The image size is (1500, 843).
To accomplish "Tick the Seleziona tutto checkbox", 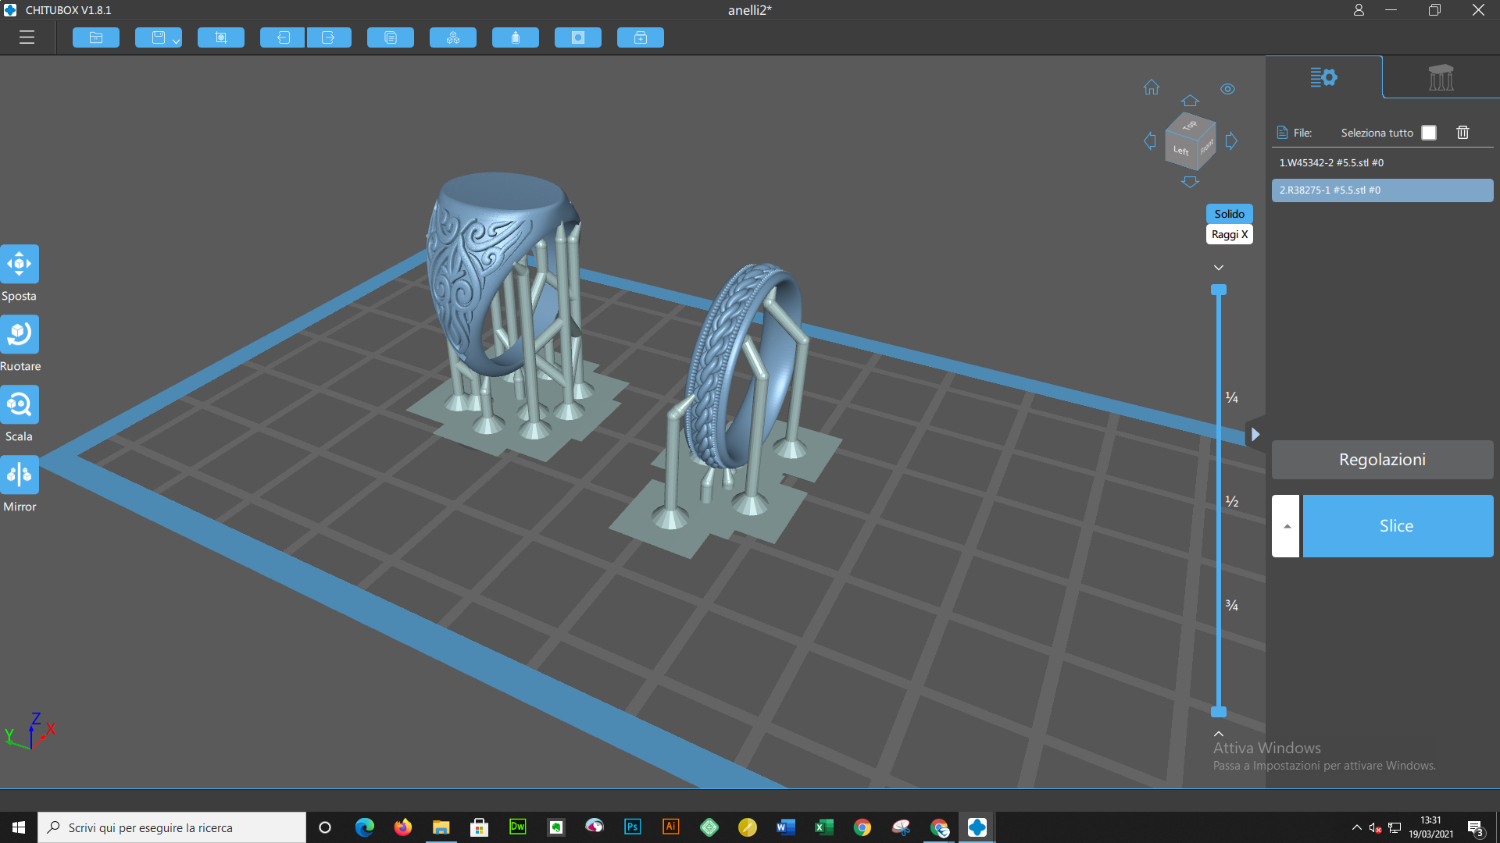I will [x=1429, y=133].
